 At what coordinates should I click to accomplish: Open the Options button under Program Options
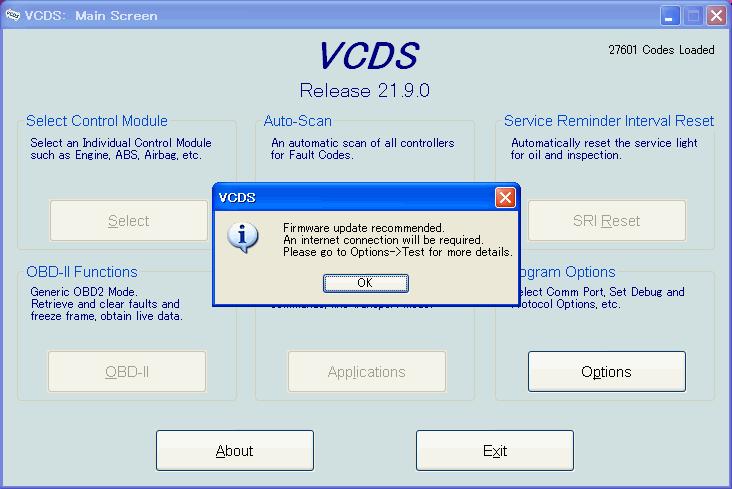pyautogui.click(x=606, y=372)
